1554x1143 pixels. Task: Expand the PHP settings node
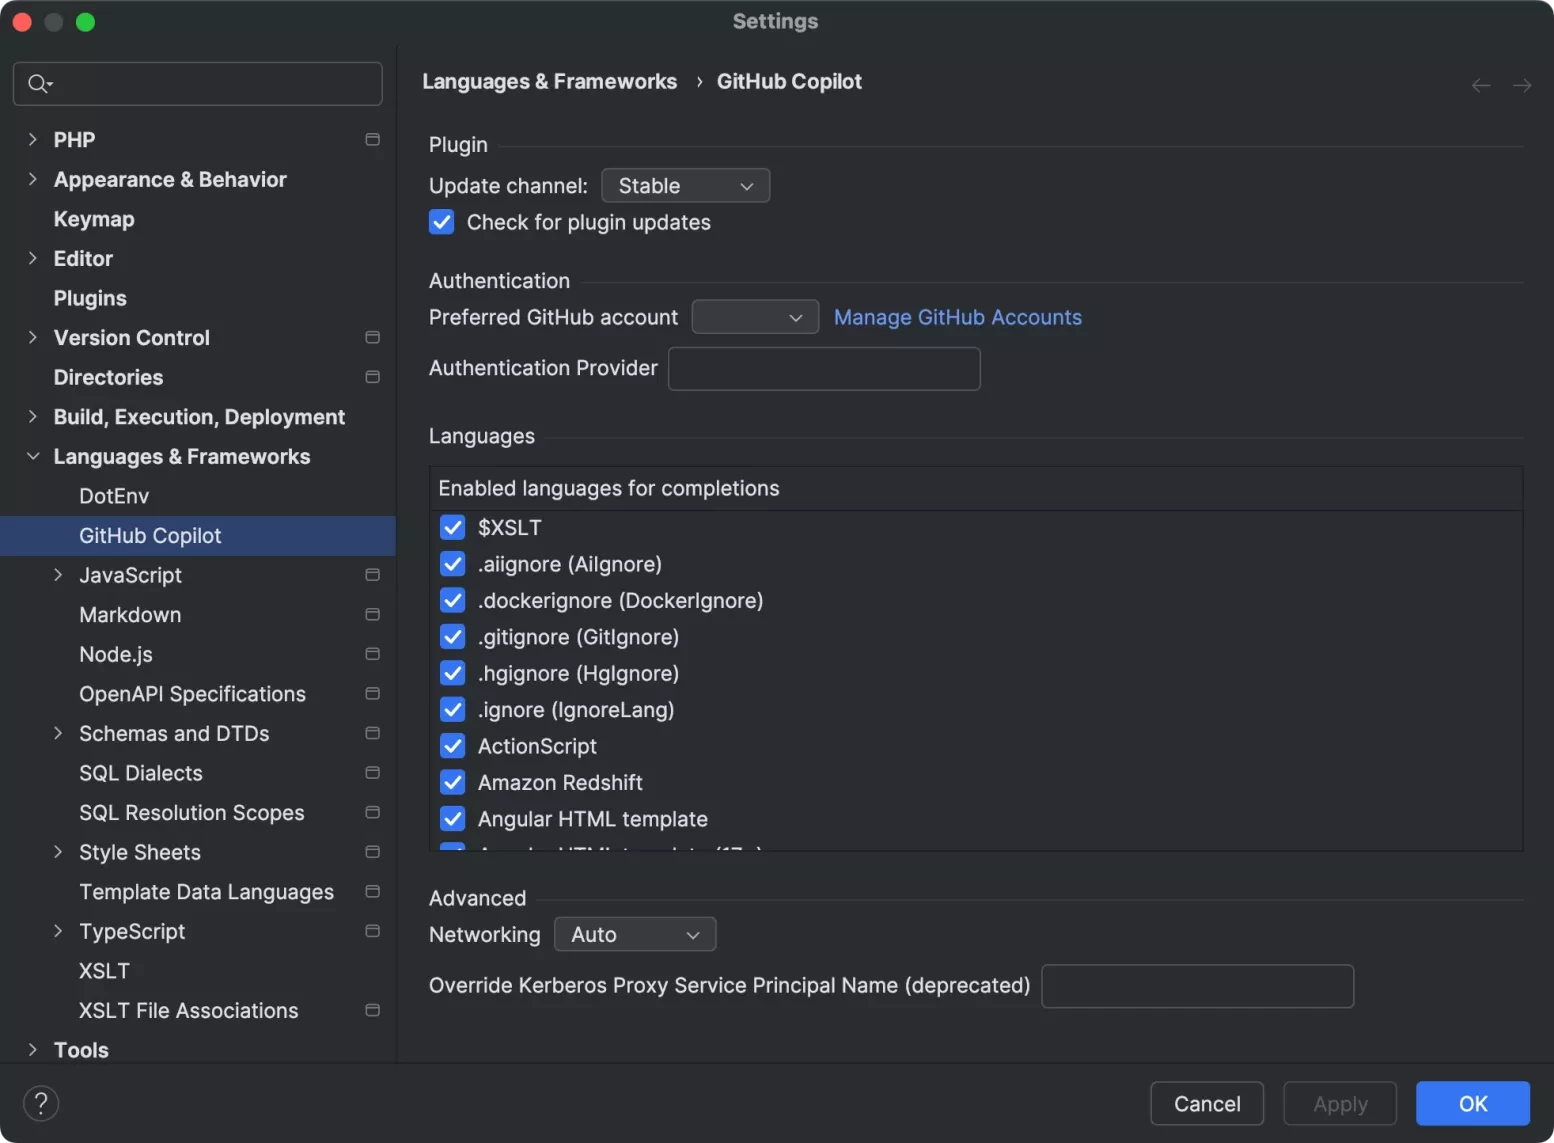click(33, 140)
